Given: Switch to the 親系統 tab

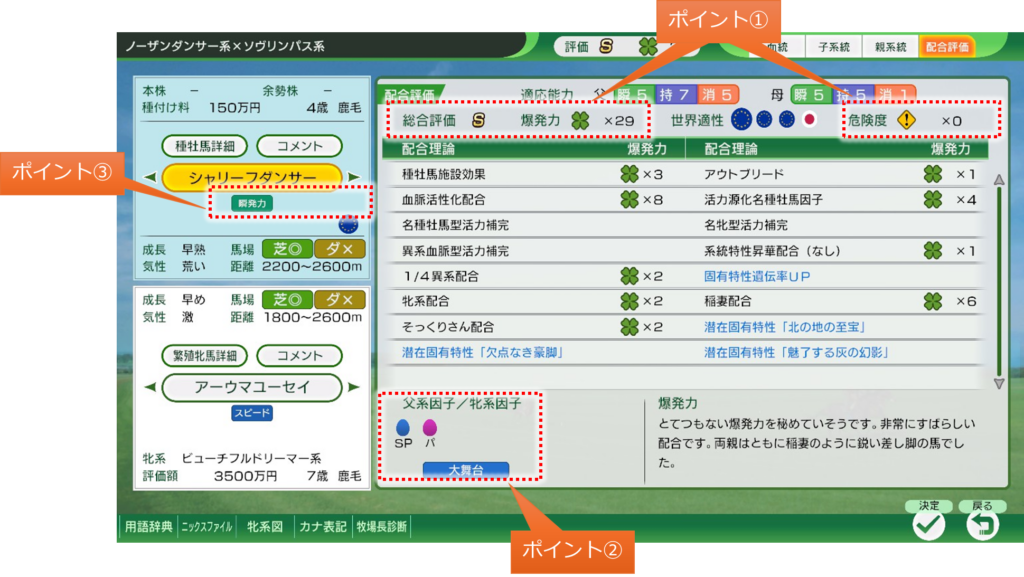Looking at the screenshot, I should [889, 46].
